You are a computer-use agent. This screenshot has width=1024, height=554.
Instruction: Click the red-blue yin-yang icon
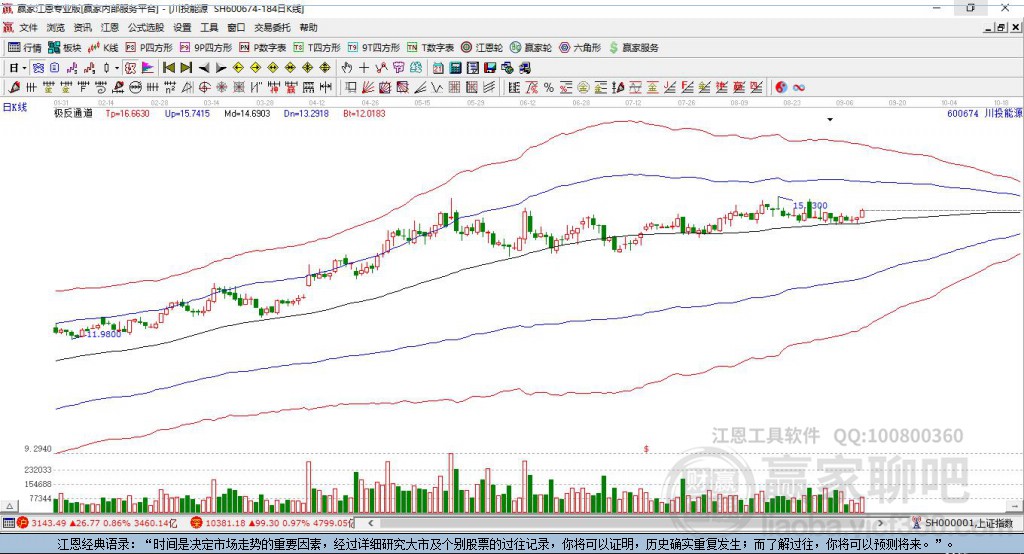pyautogui.click(x=781, y=87)
